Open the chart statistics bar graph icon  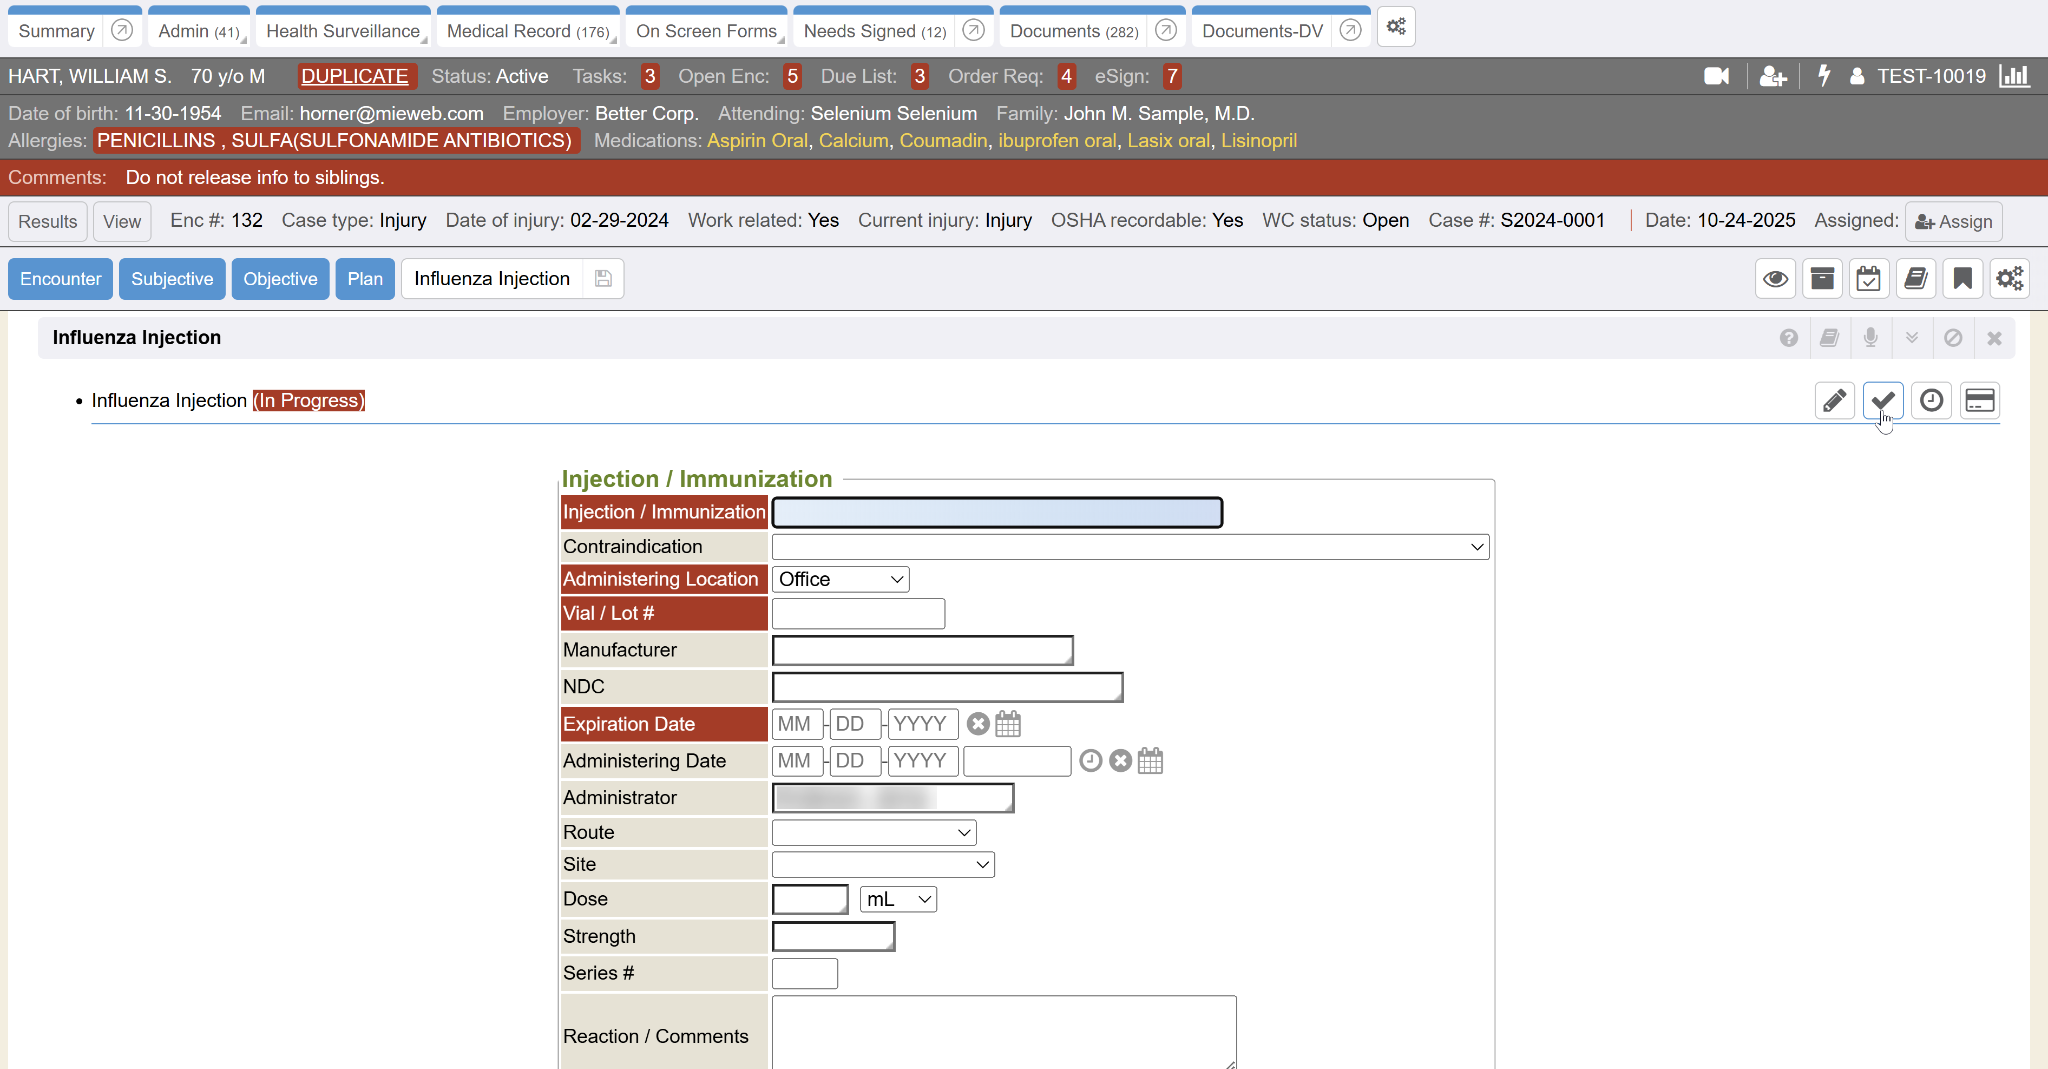[x=2013, y=76]
